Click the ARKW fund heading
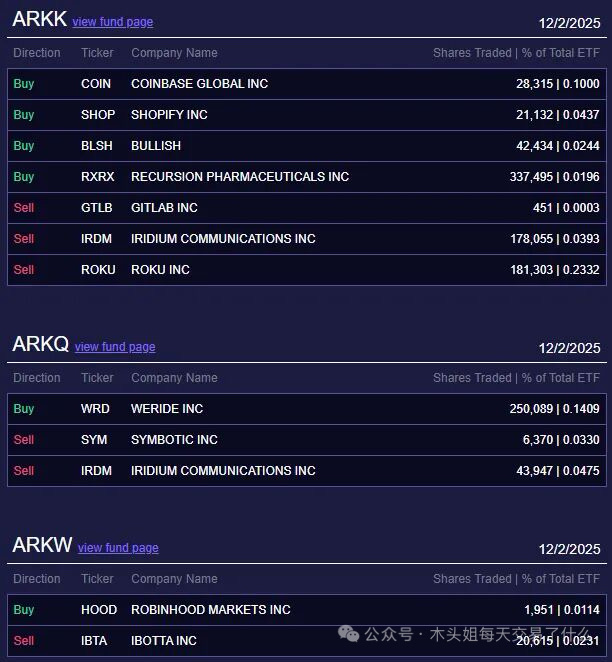 point(42,545)
